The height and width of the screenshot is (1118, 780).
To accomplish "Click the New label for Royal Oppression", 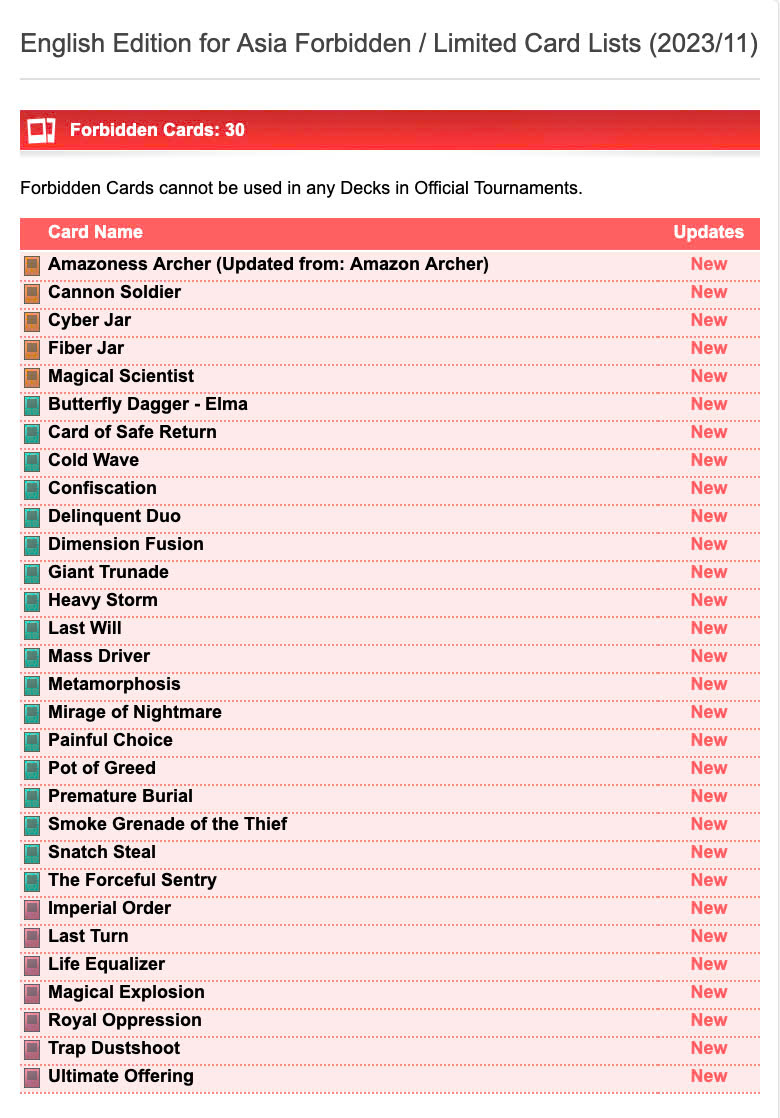I will tap(708, 1020).
